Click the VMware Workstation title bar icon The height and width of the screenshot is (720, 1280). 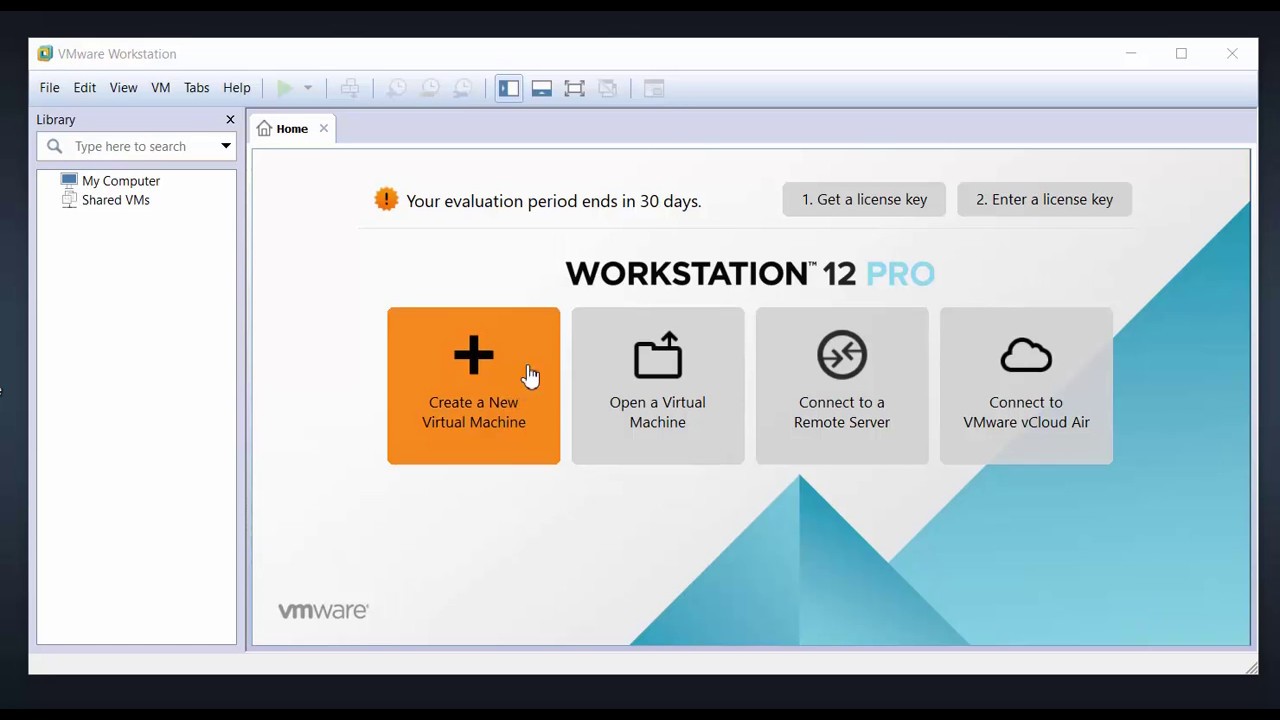(45, 53)
